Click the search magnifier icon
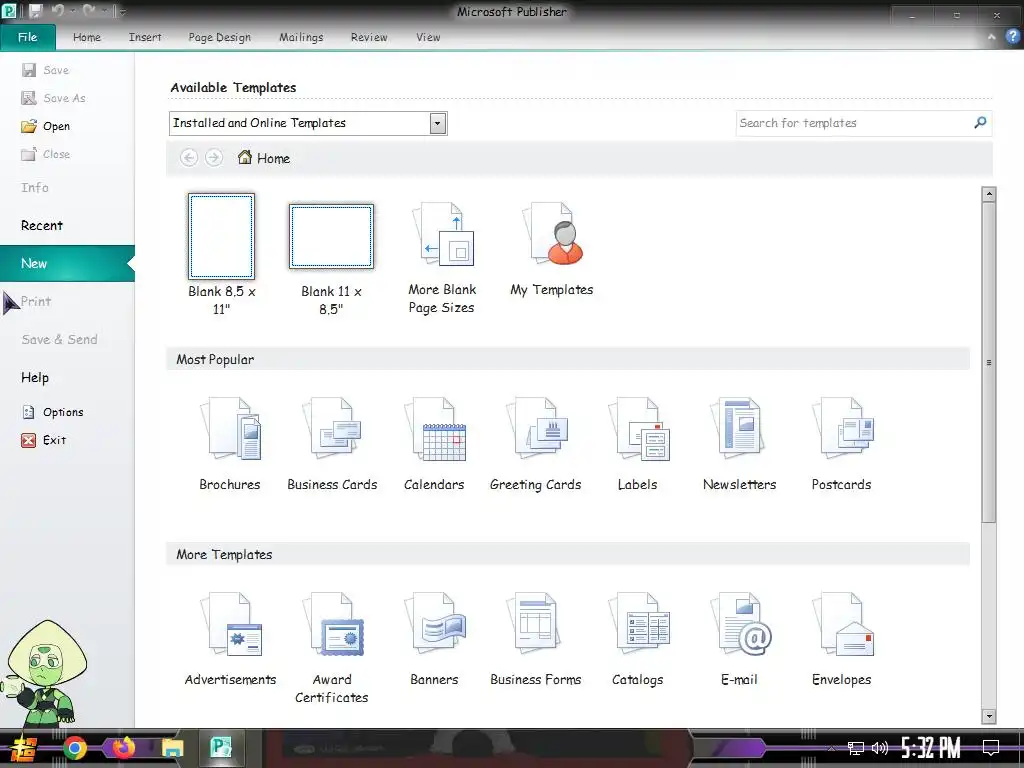The width and height of the screenshot is (1024, 768). 980,123
